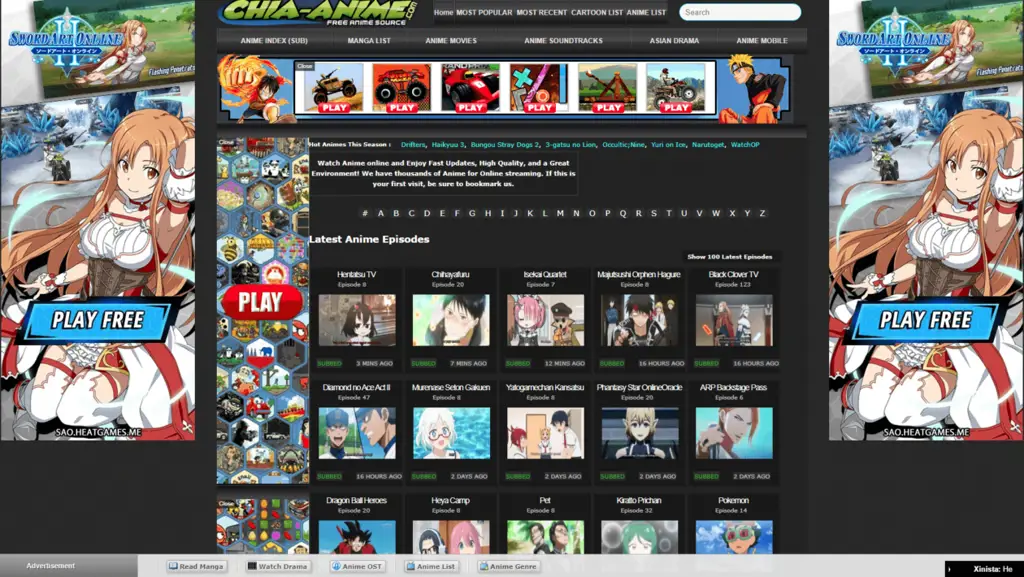Open the Yuri on Ice link

668,145
